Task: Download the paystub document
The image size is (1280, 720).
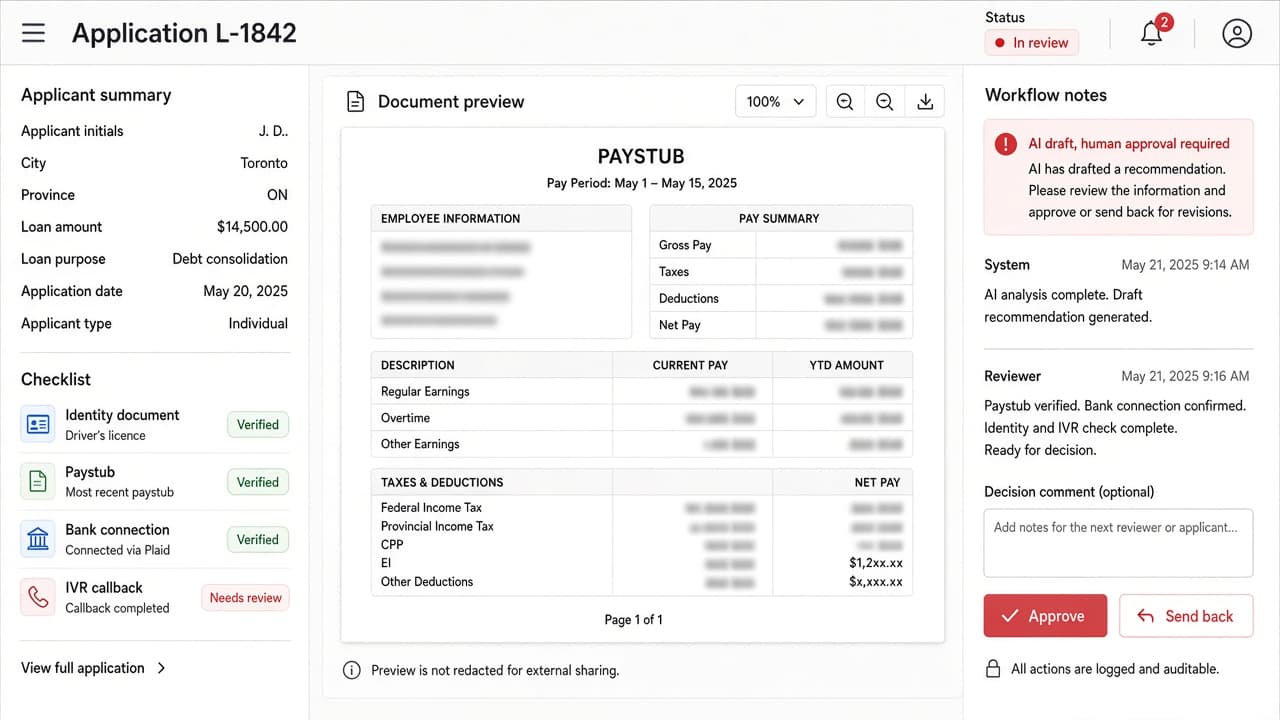Action: click(925, 101)
